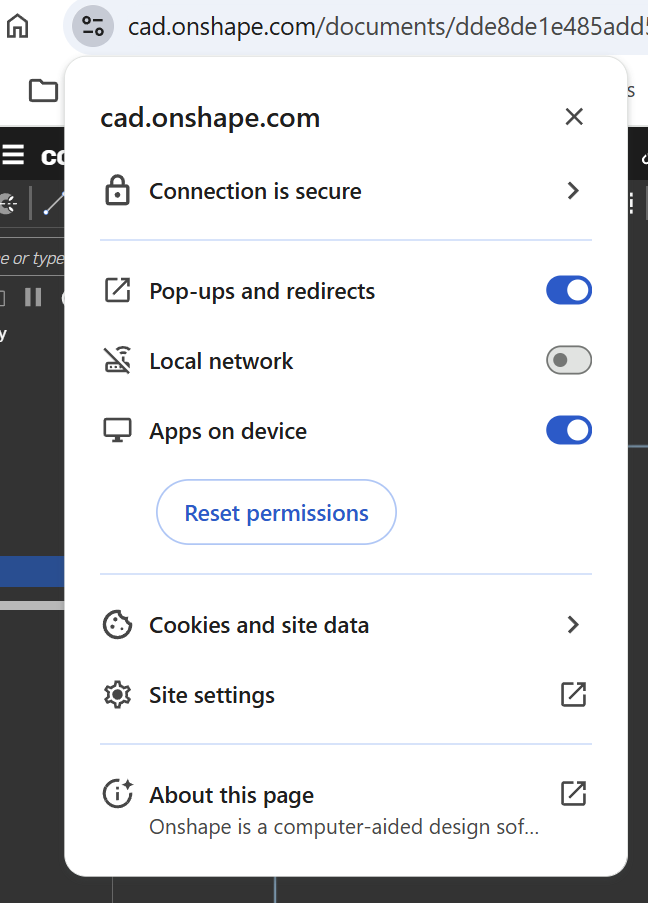Click the bookmarks folder icon

(x=43, y=91)
